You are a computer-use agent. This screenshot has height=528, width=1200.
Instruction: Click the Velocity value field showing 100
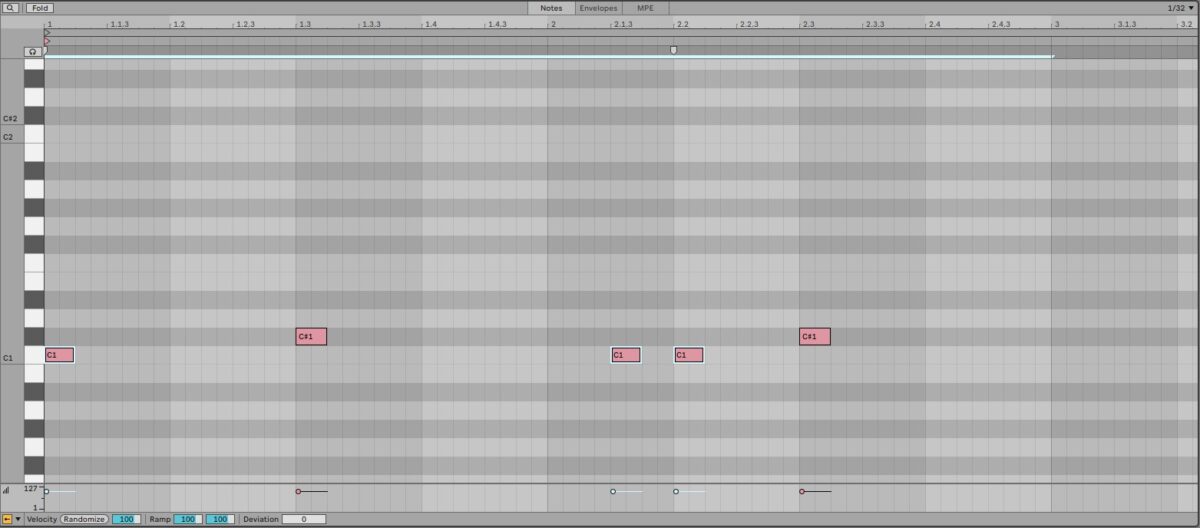pyautogui.click(x=126, y=519)
